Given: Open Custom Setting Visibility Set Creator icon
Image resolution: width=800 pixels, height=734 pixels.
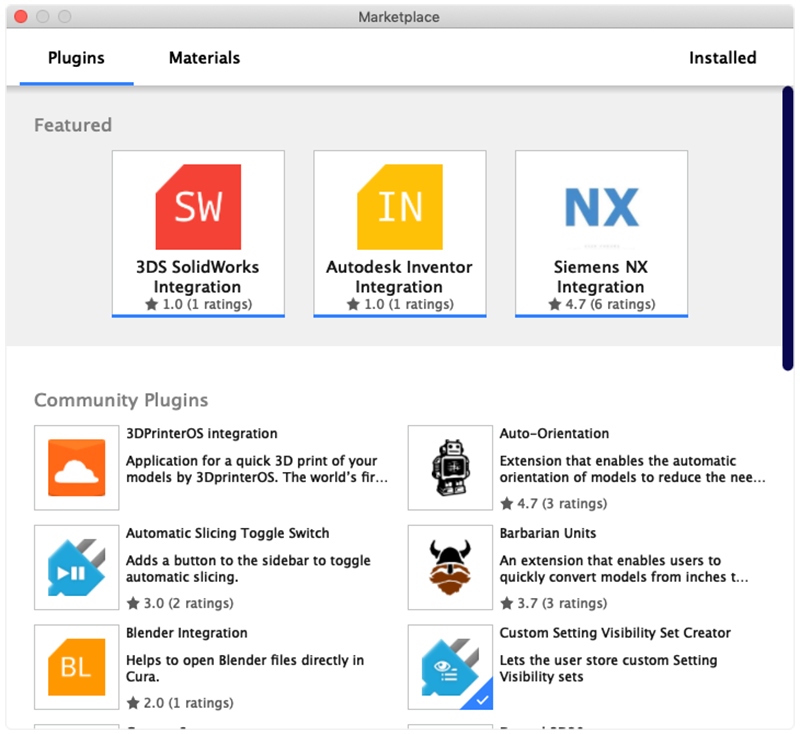Looking at the screenshot, I should pos(450,667).
